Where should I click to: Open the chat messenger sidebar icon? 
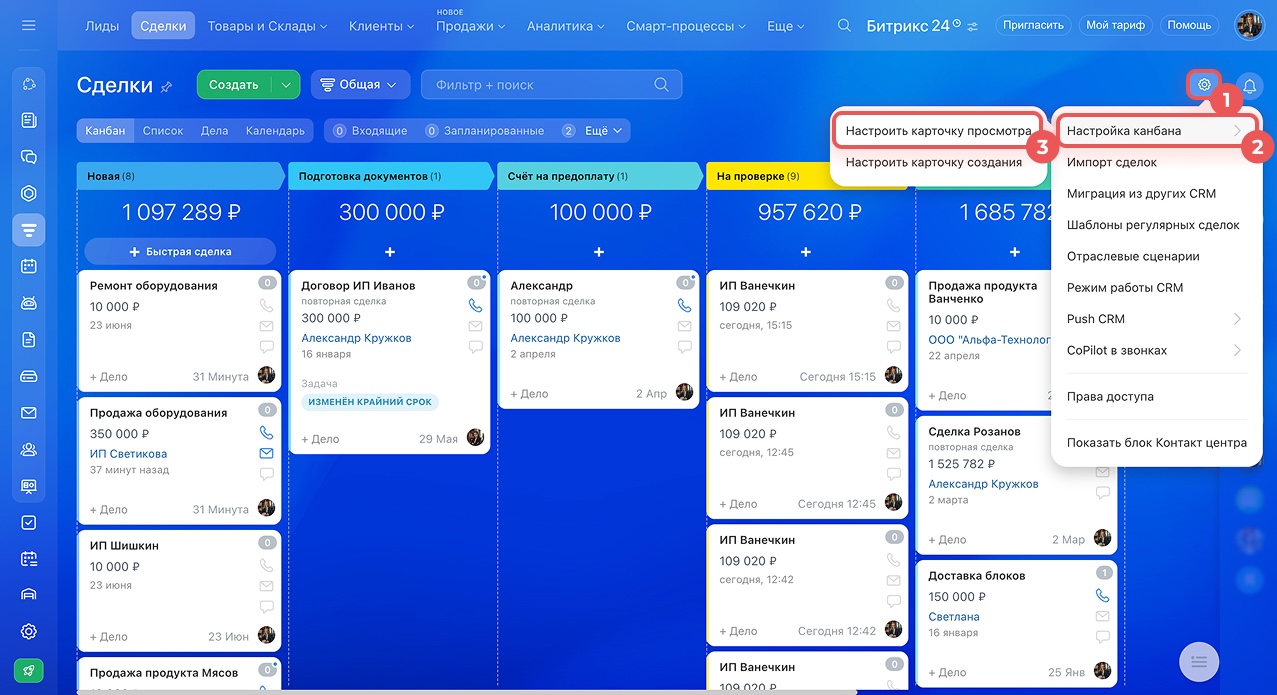[29, 157]
